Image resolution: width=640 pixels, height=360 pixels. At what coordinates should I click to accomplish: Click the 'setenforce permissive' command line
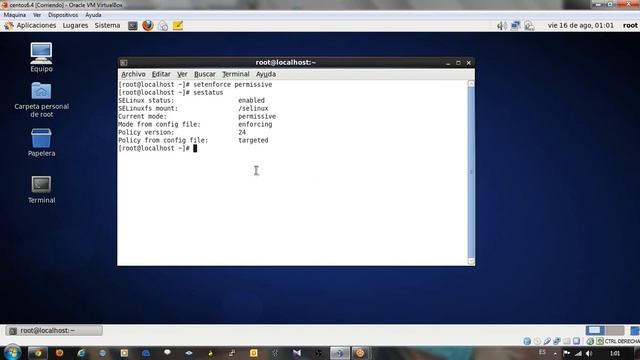[195, 84]
